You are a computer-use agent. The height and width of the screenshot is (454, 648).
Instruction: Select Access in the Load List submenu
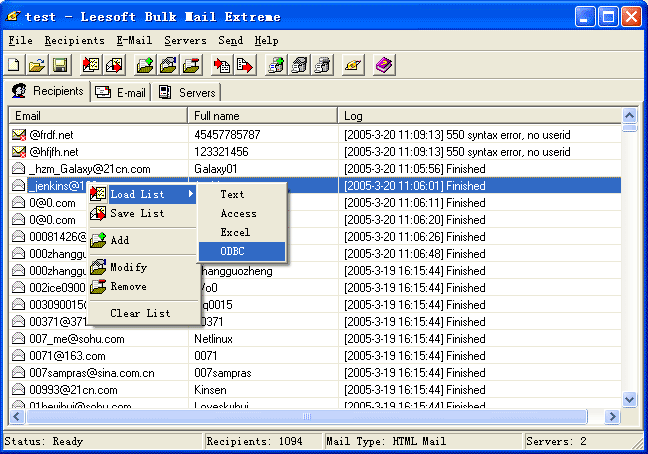tap(242, 213)
